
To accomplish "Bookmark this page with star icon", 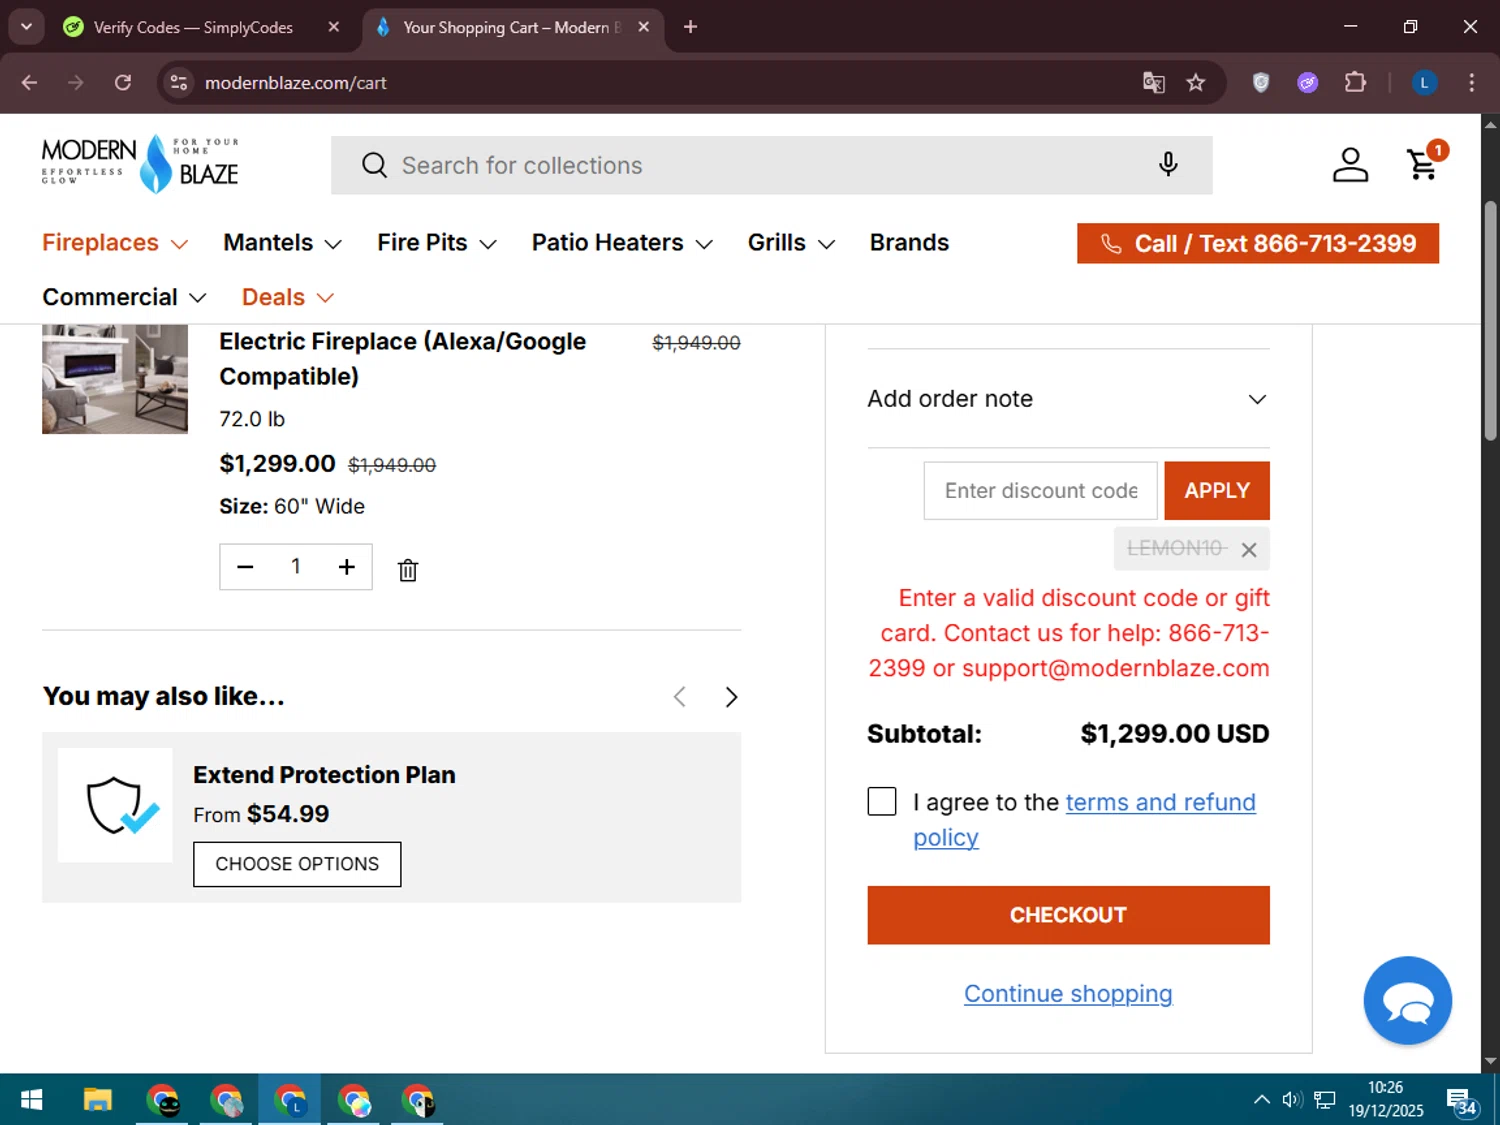I will [1196, 83].
